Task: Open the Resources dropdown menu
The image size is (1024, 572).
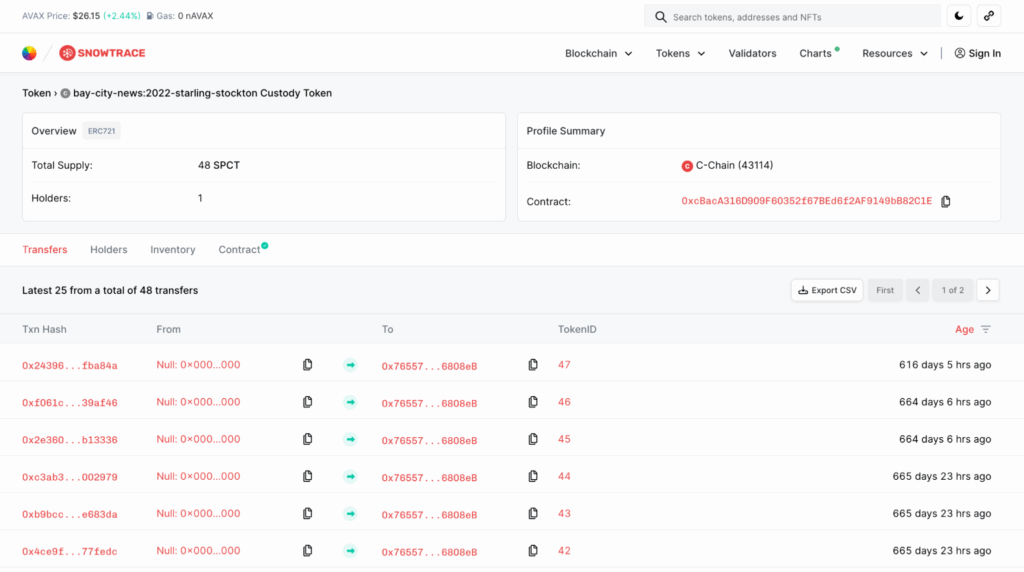Action: point(895,54)
